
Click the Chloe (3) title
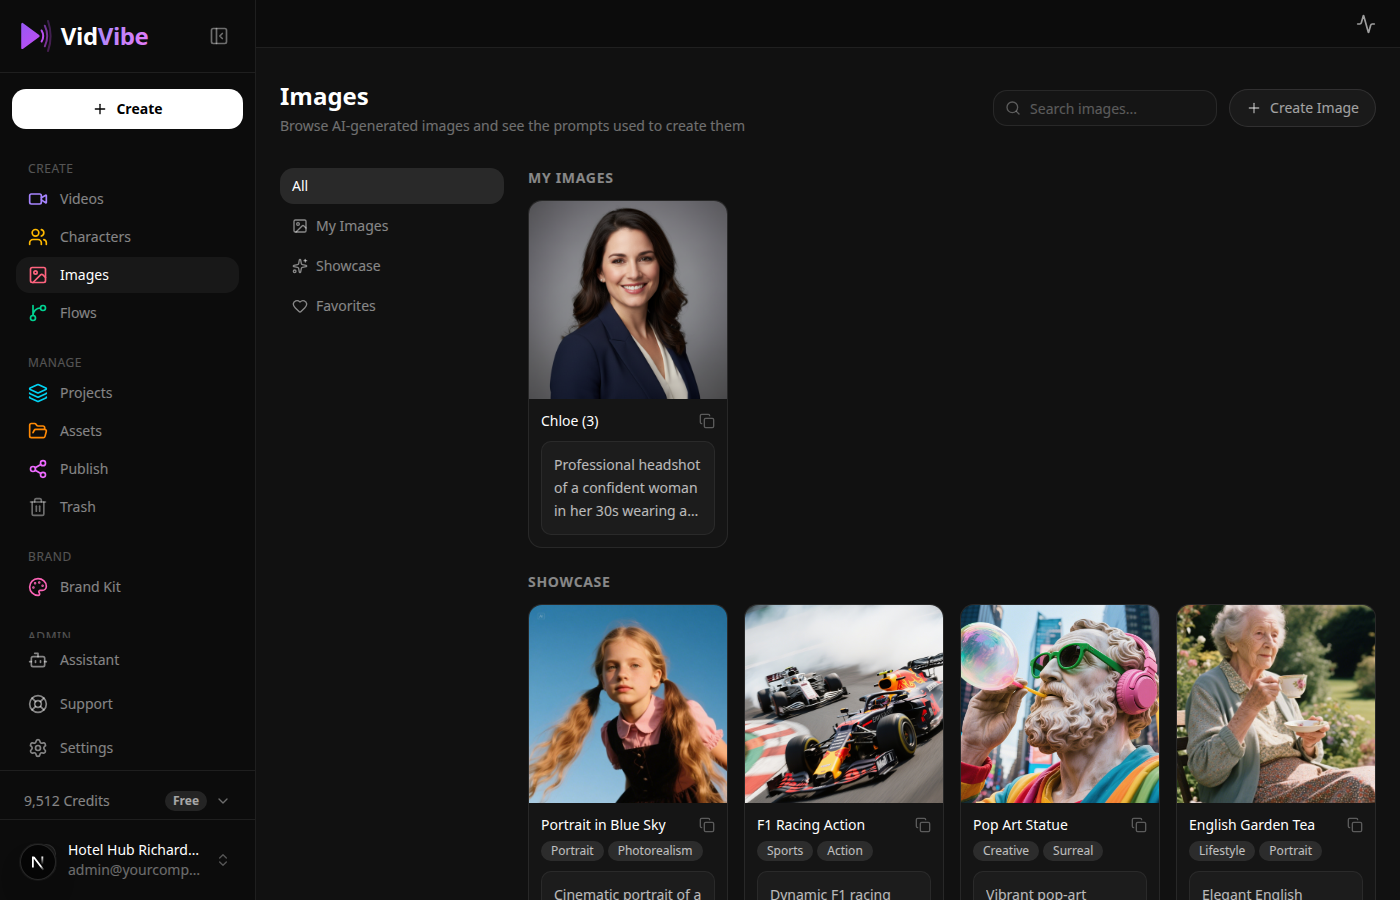(570, 421)
